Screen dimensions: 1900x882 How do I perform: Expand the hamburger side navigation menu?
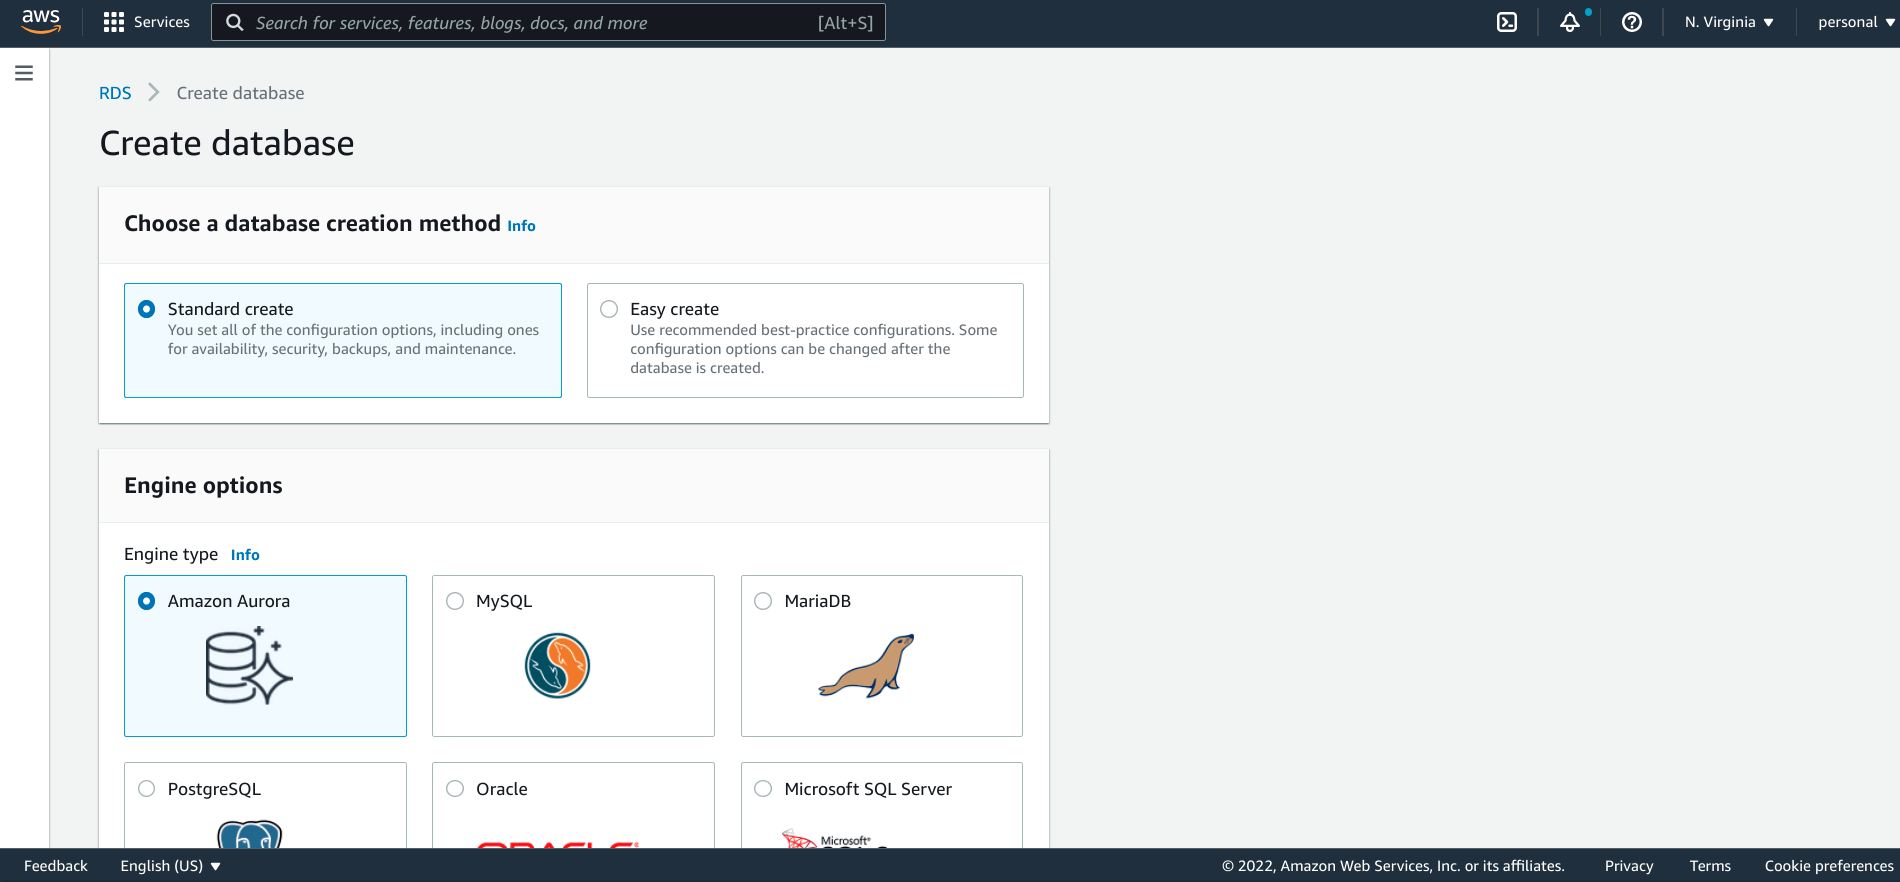pos(24,73)
